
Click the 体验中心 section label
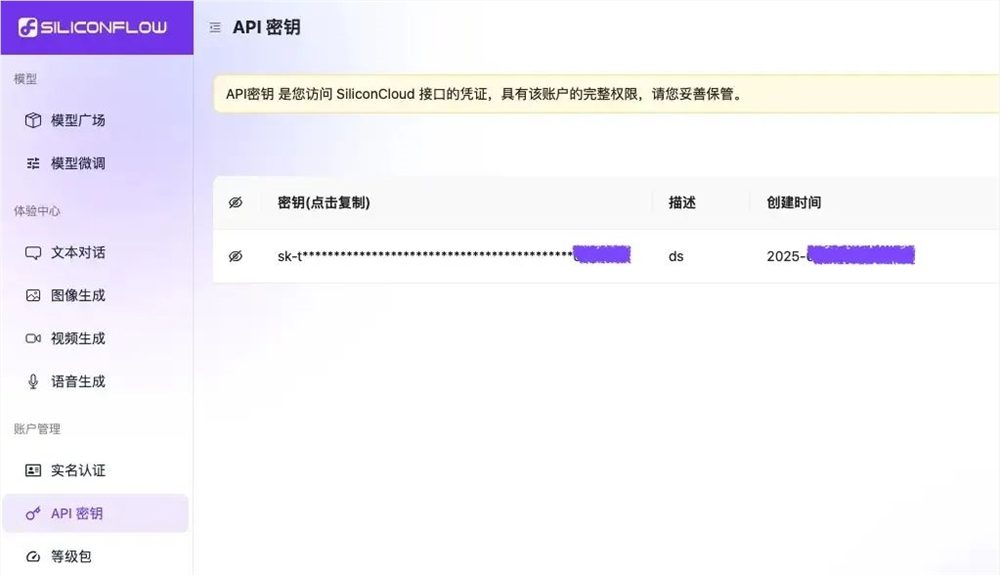(37, 211)
